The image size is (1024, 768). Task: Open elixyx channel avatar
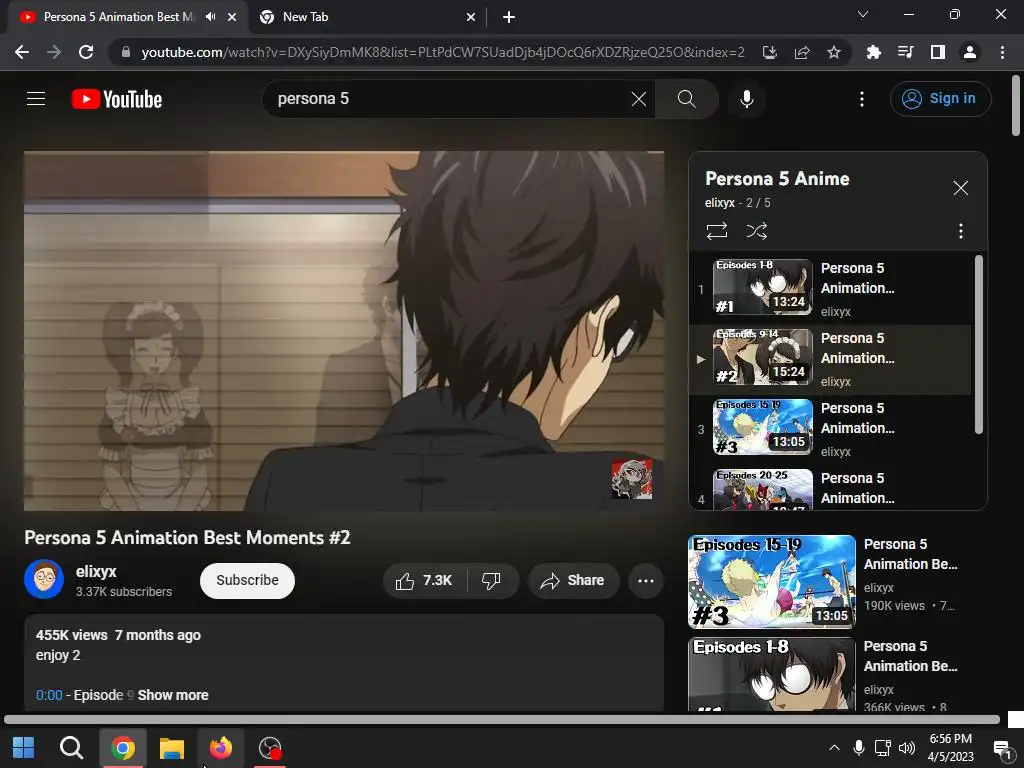(44, 579)
